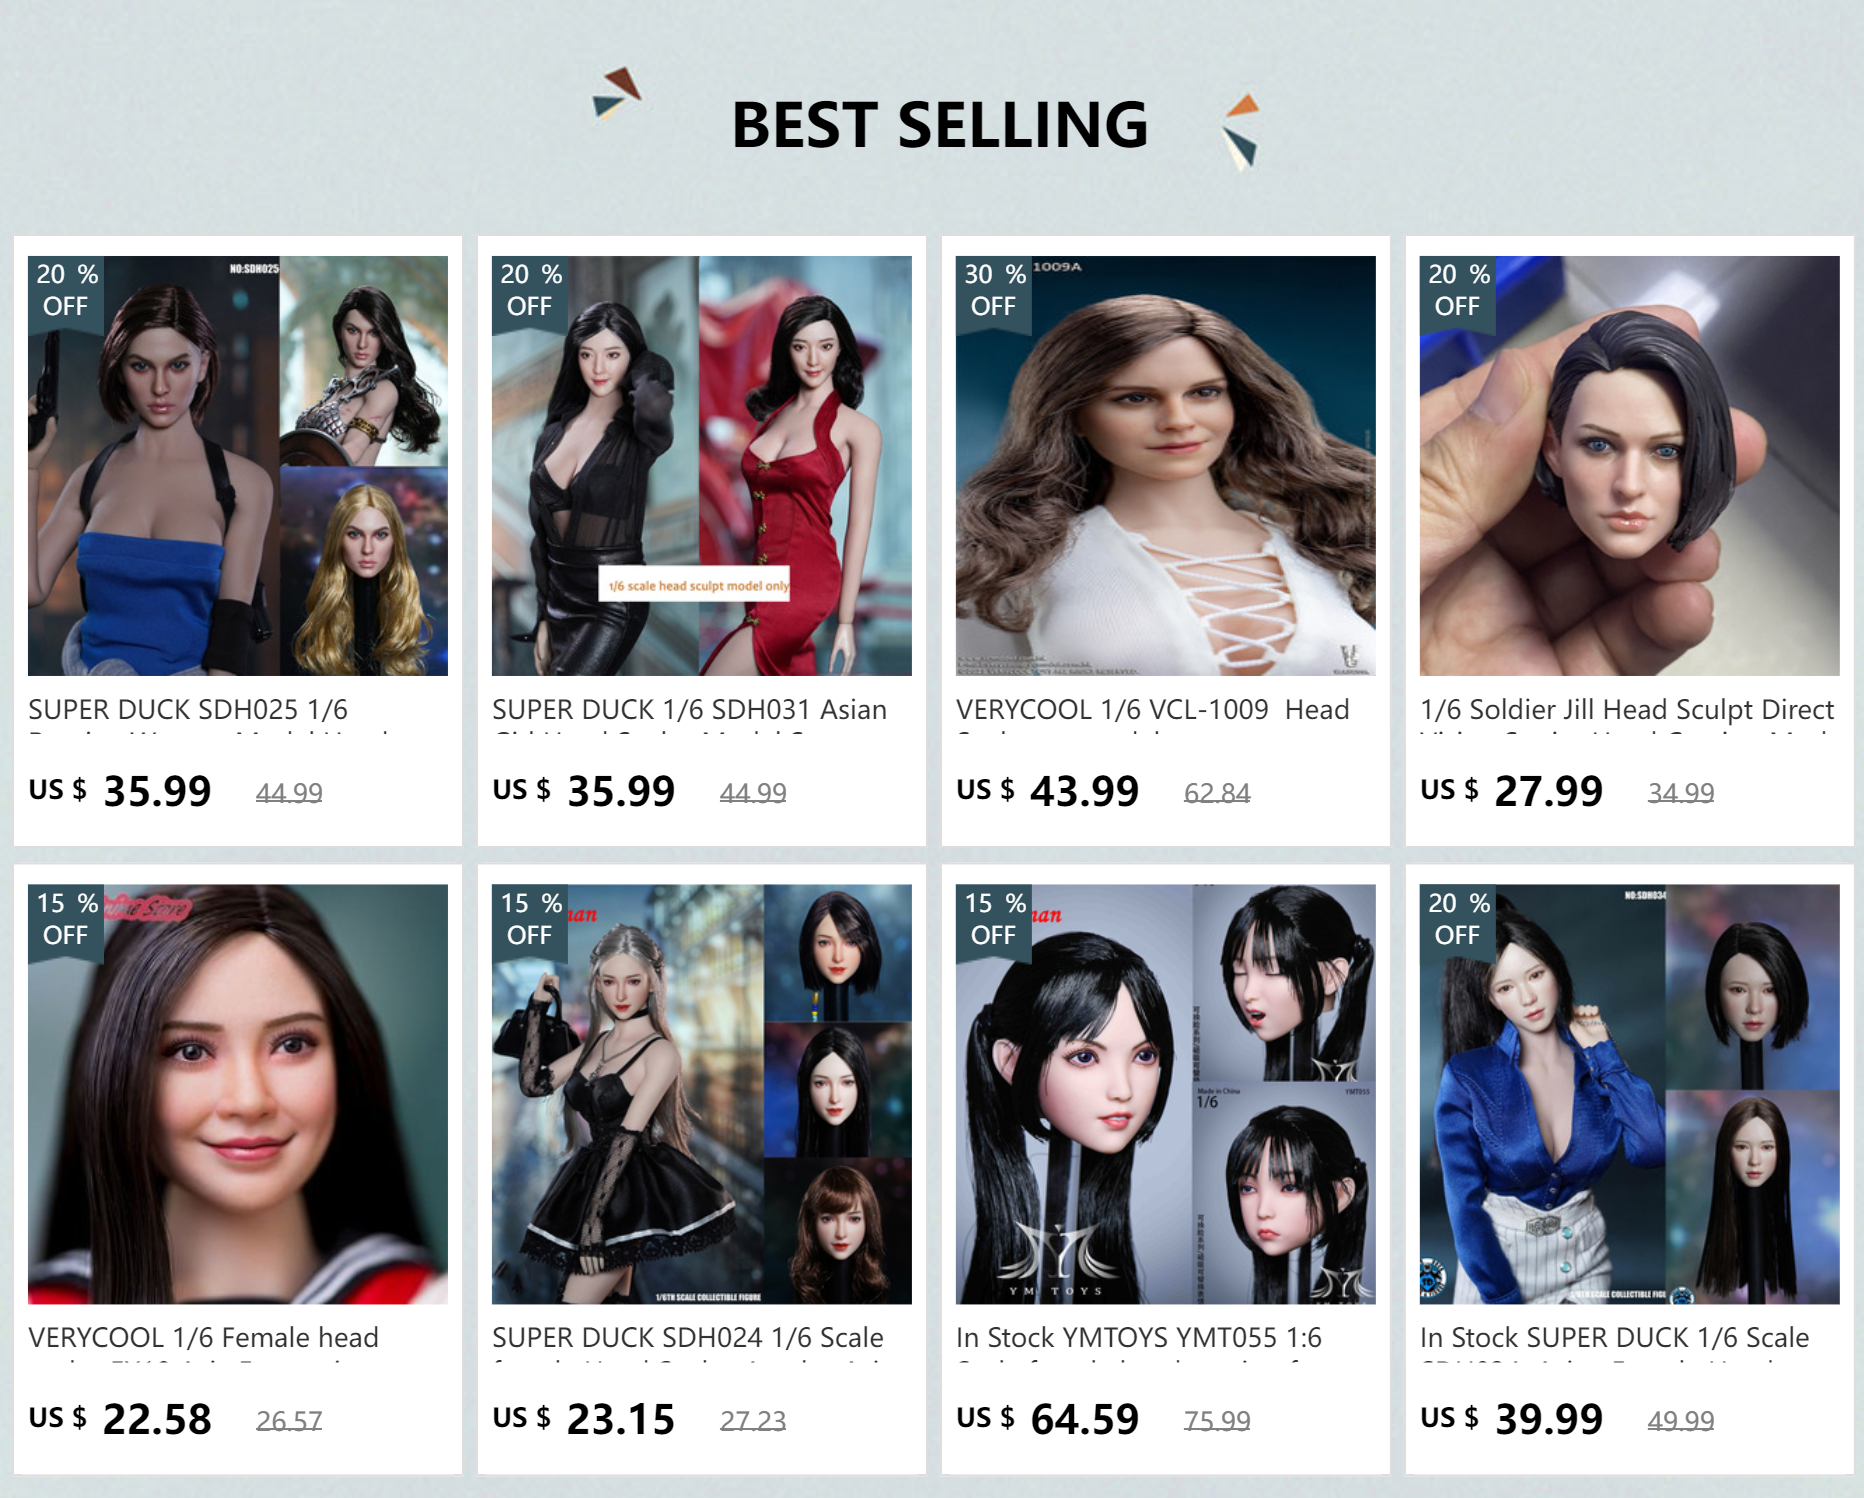
Task: Click the SUPER DUCK SDH025 1/6 title link
Action: 188,710
